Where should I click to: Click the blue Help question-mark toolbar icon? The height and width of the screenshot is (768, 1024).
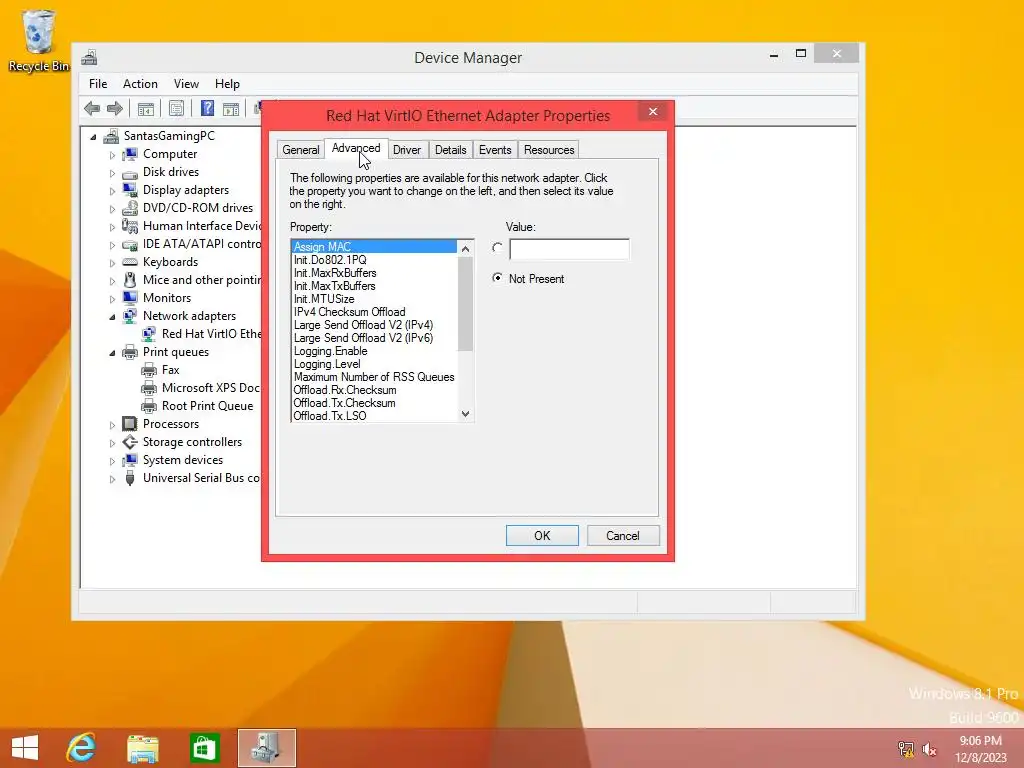point(207,108)
